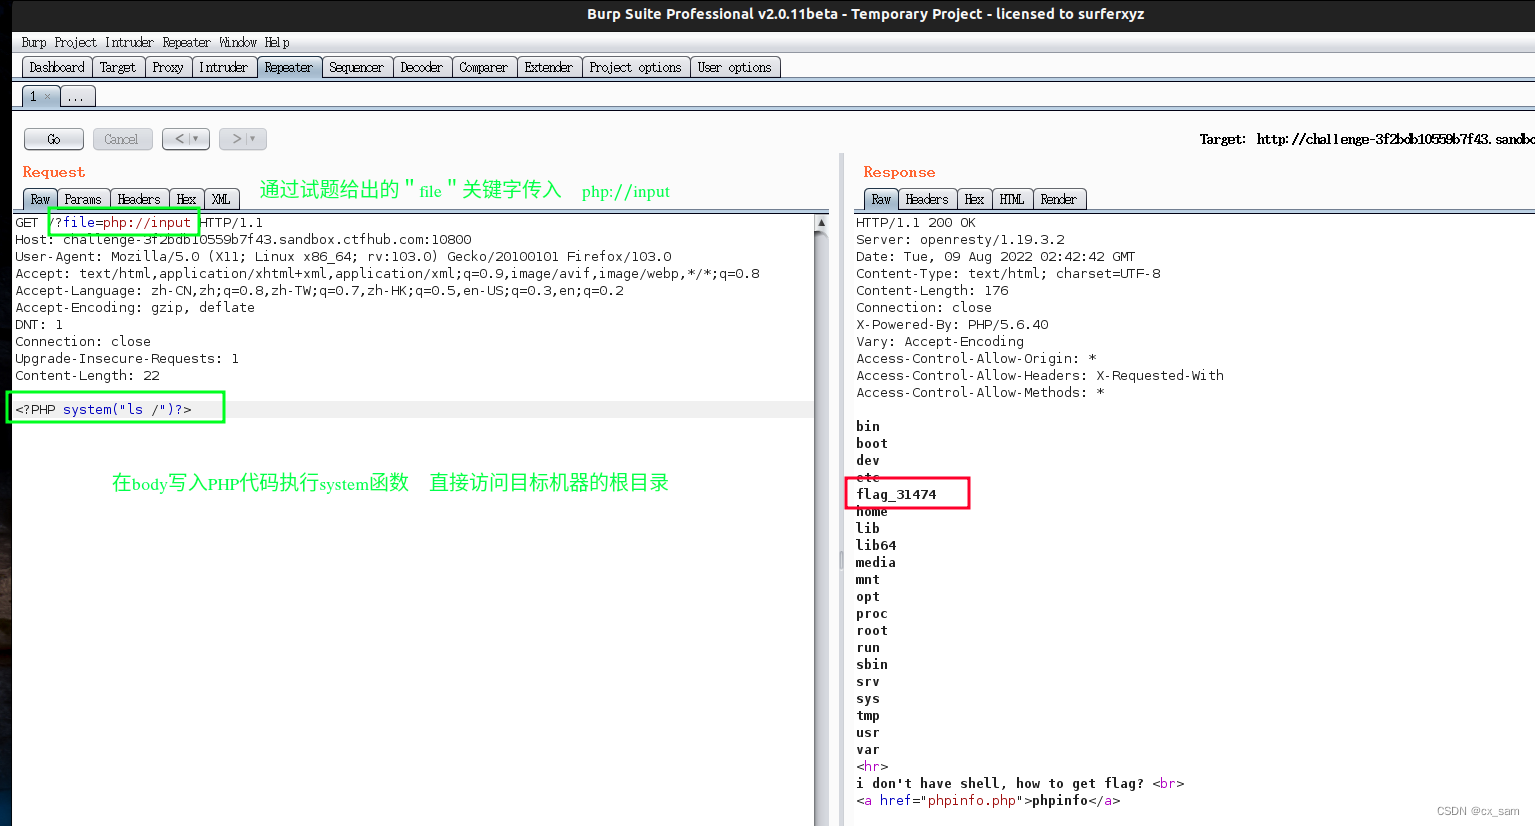Open the Project options tab

635,67
